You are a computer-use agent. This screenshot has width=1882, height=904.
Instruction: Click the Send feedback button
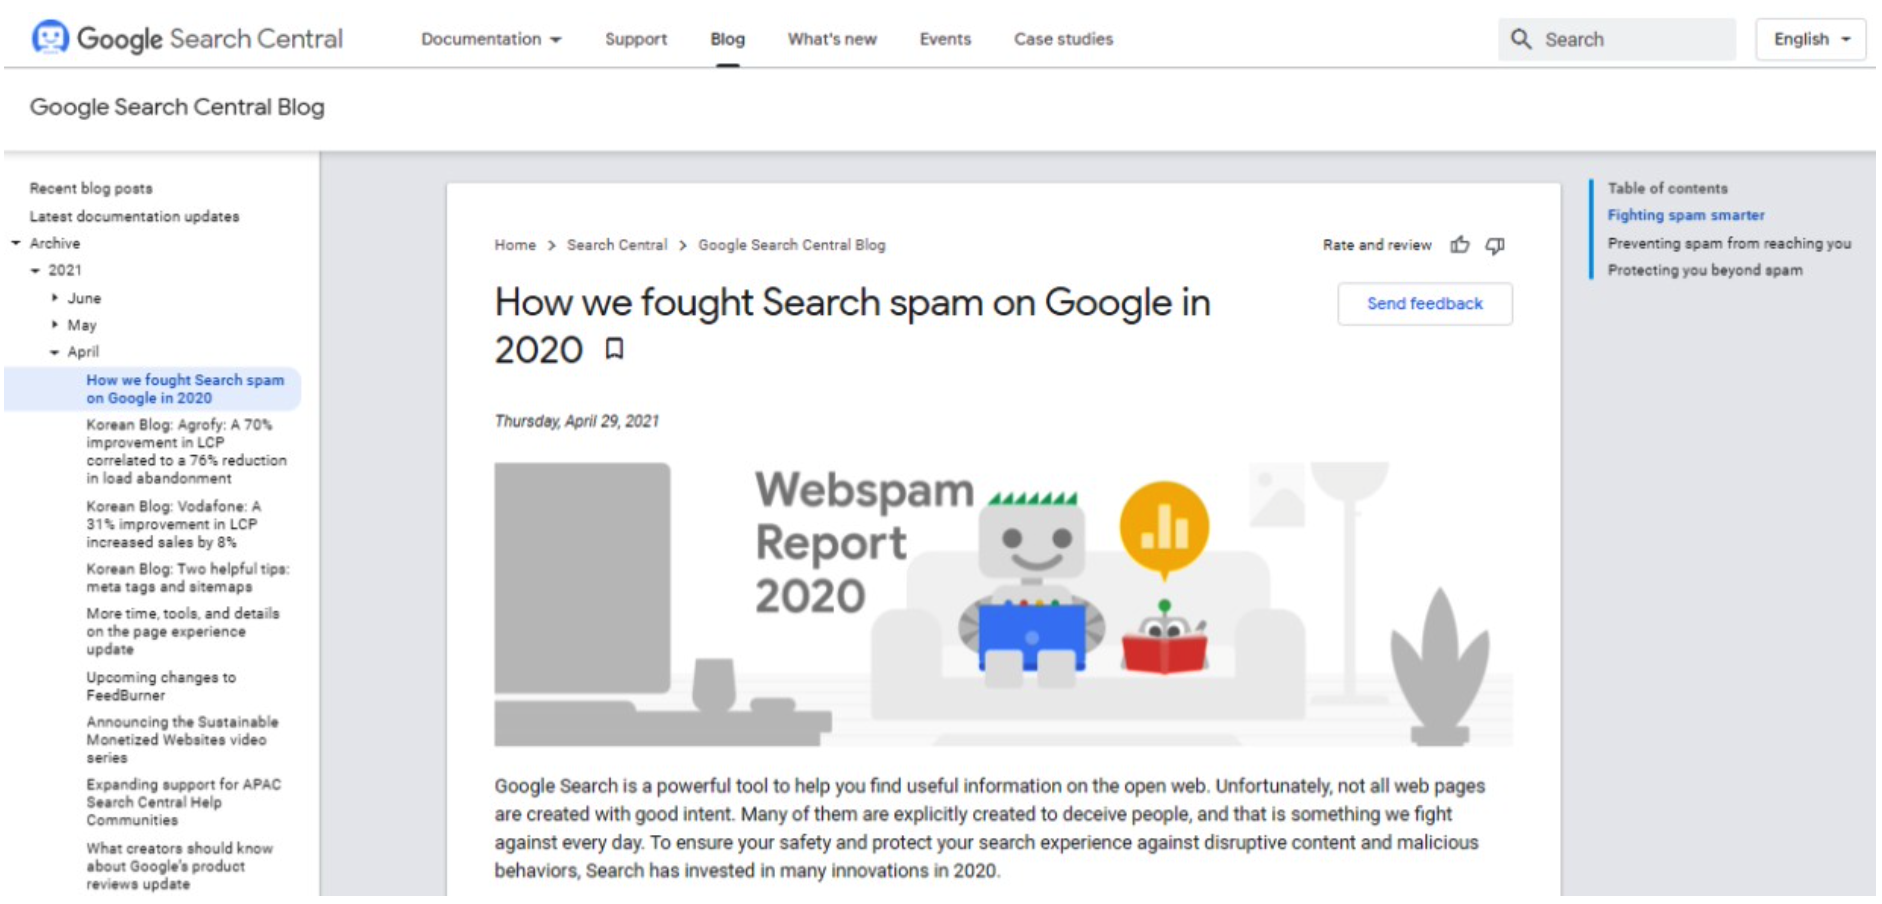pos(1425,303)
